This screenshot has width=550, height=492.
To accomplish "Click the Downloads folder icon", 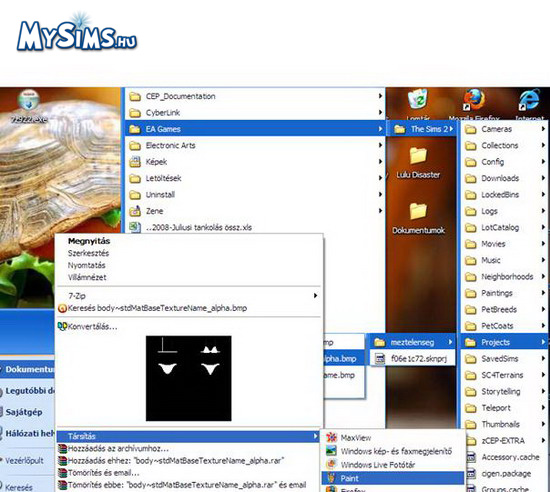I will point(470,178).
